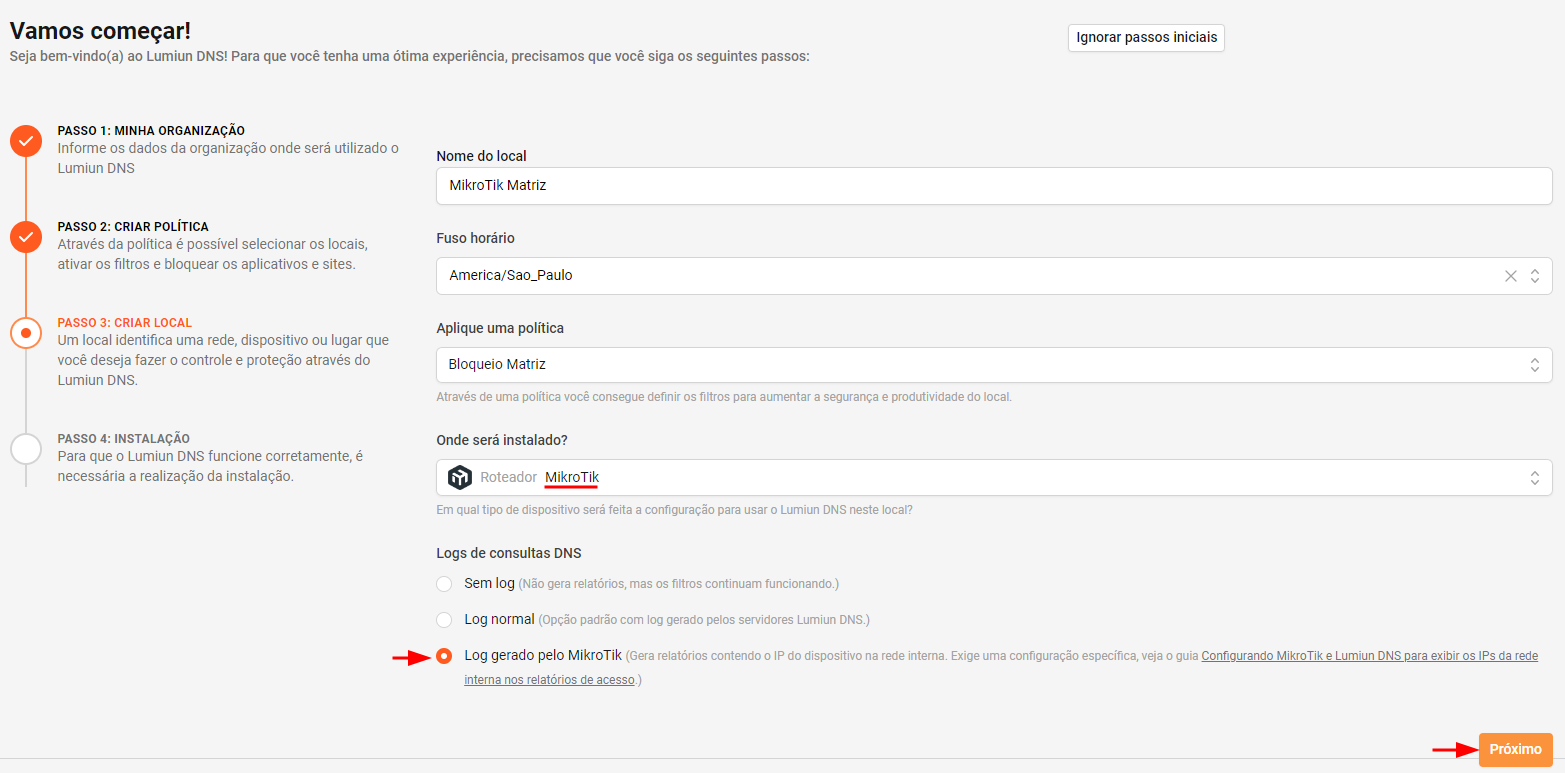This screenshot has width=1565, height=773.
Task: Click the Logs de consultas DNS label
Action: click(509, 553)
